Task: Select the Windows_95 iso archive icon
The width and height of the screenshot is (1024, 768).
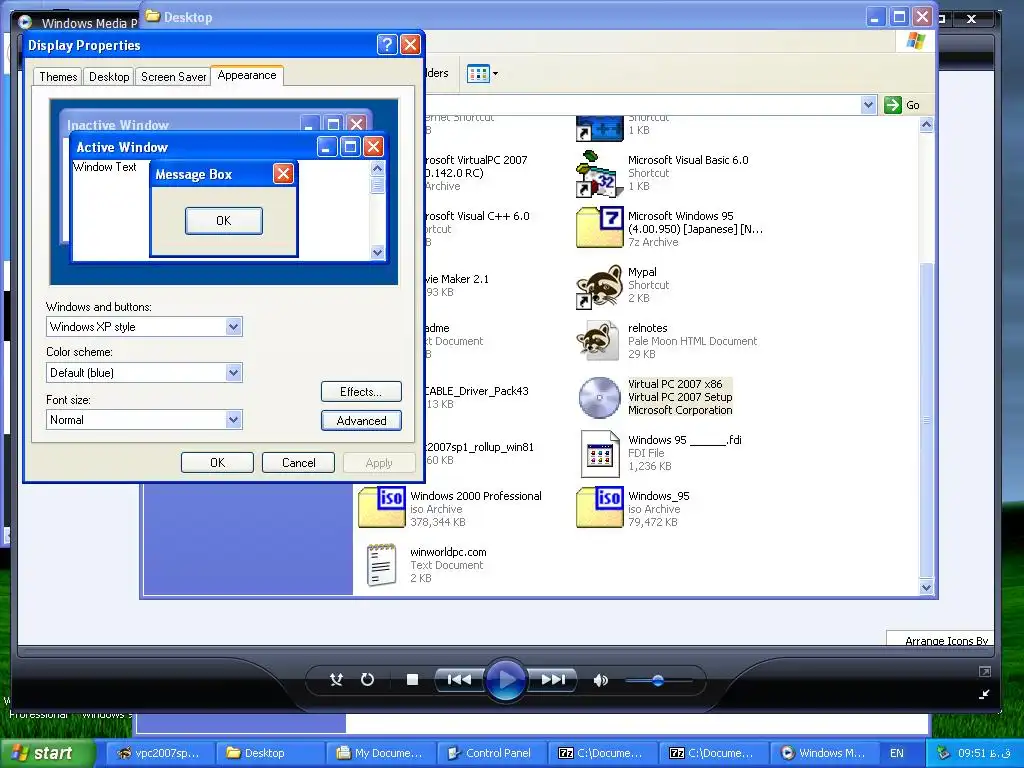Action: (x=599, y=507)
